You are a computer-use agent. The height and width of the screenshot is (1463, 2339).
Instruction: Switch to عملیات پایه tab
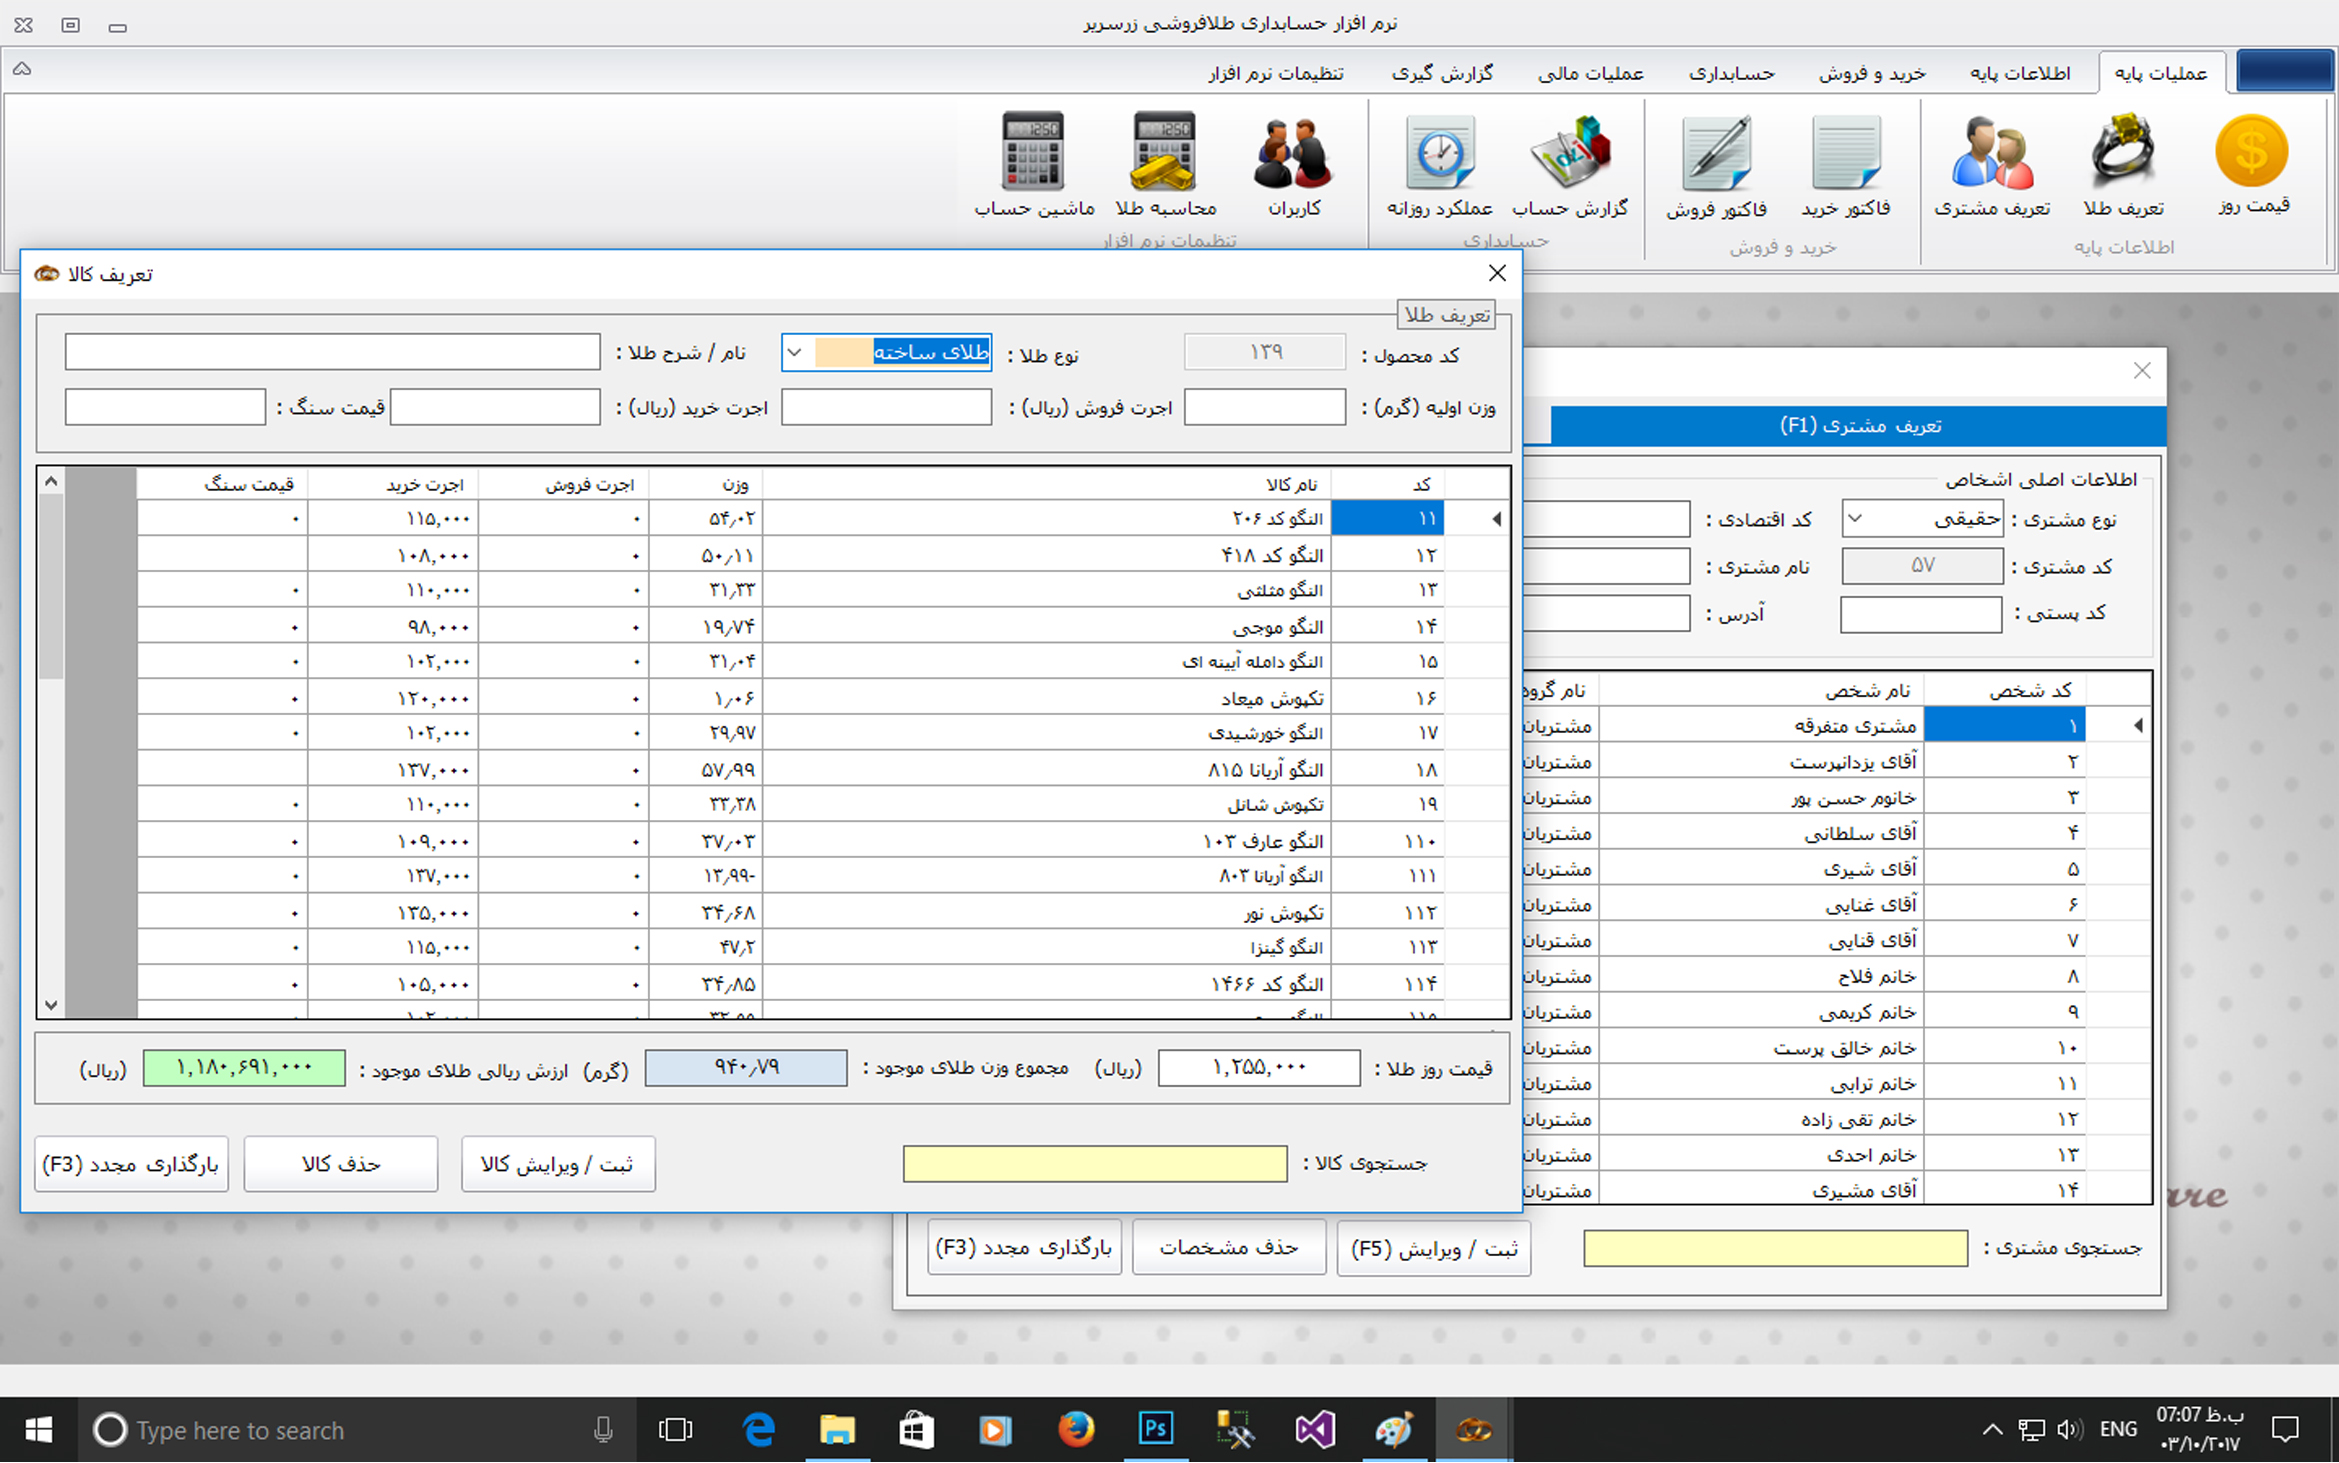tap(2161, 73)
